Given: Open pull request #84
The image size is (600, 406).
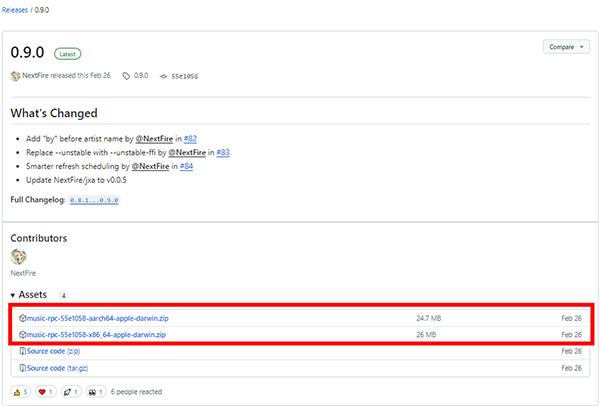Looking at the screenshot, I should coord(186,166).
